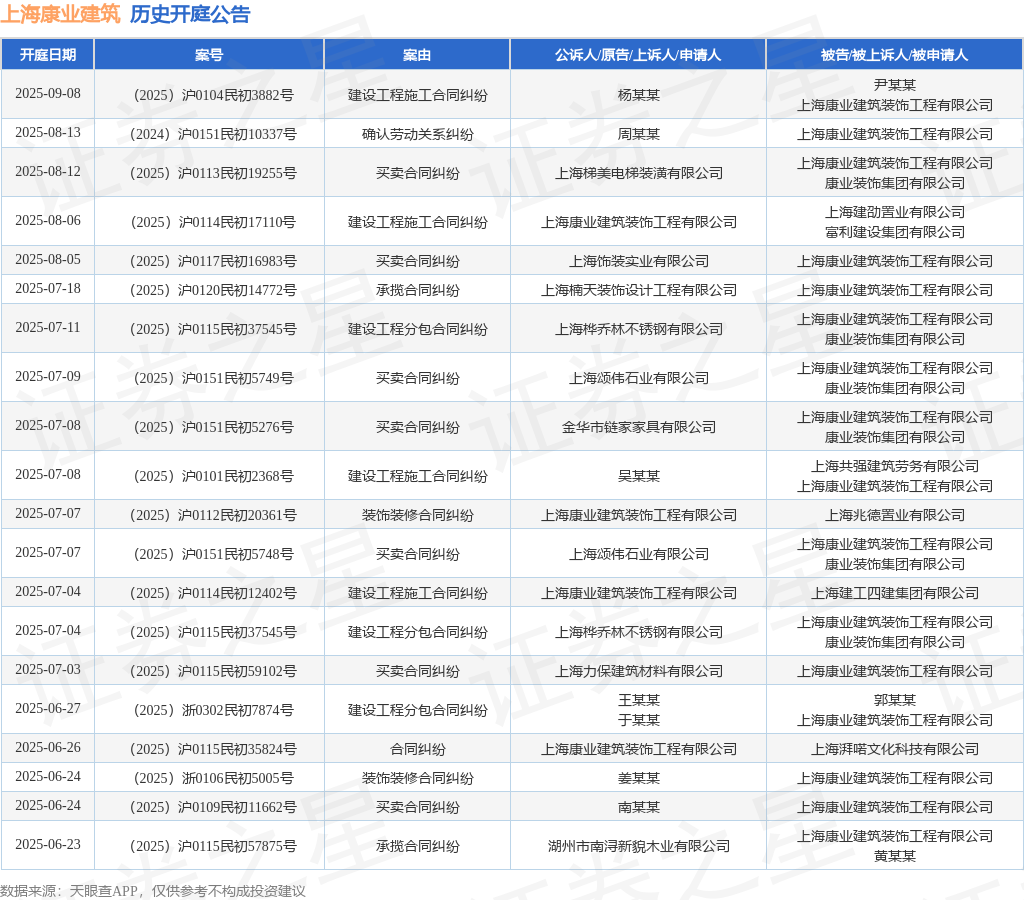The width and height of the screenshot is (1024, 900).
Task: Click the date 2025-06-26
Action: pos(48,747)
